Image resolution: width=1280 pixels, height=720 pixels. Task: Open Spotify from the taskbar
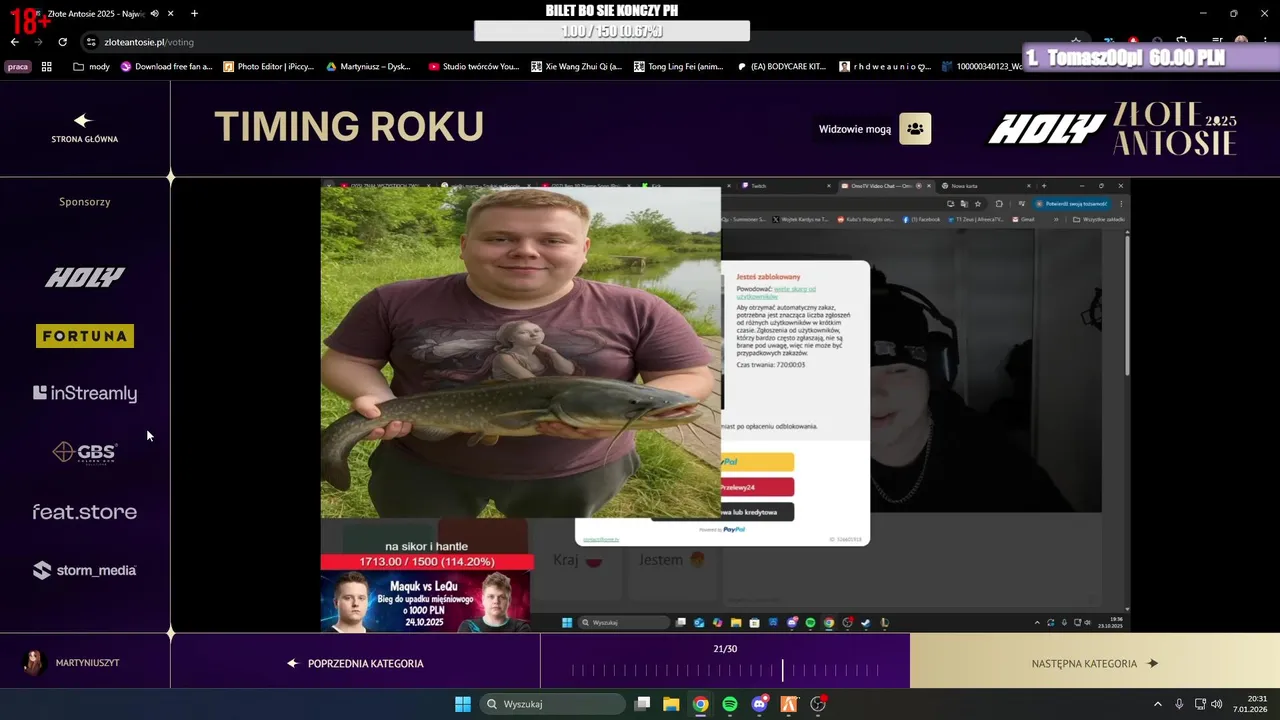[x=730, y=704]
